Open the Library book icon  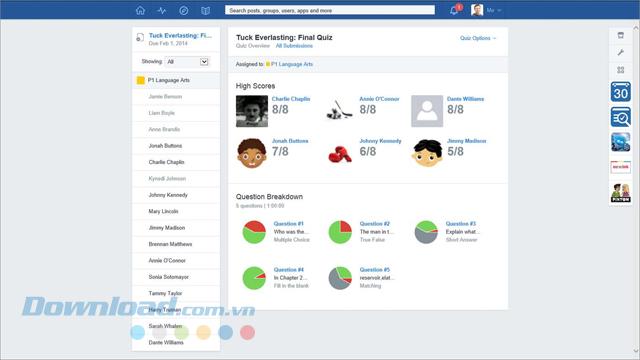tap(205, 10)
